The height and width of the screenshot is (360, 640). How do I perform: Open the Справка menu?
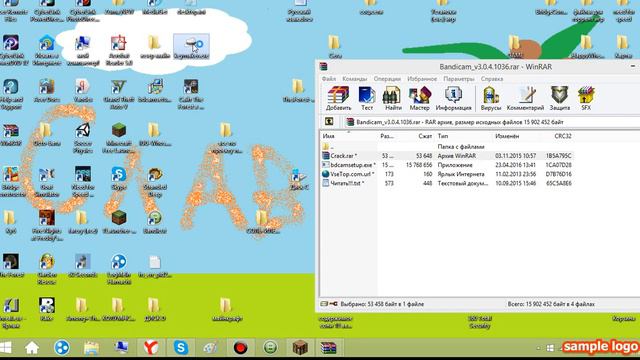click(x=491, y=79)
